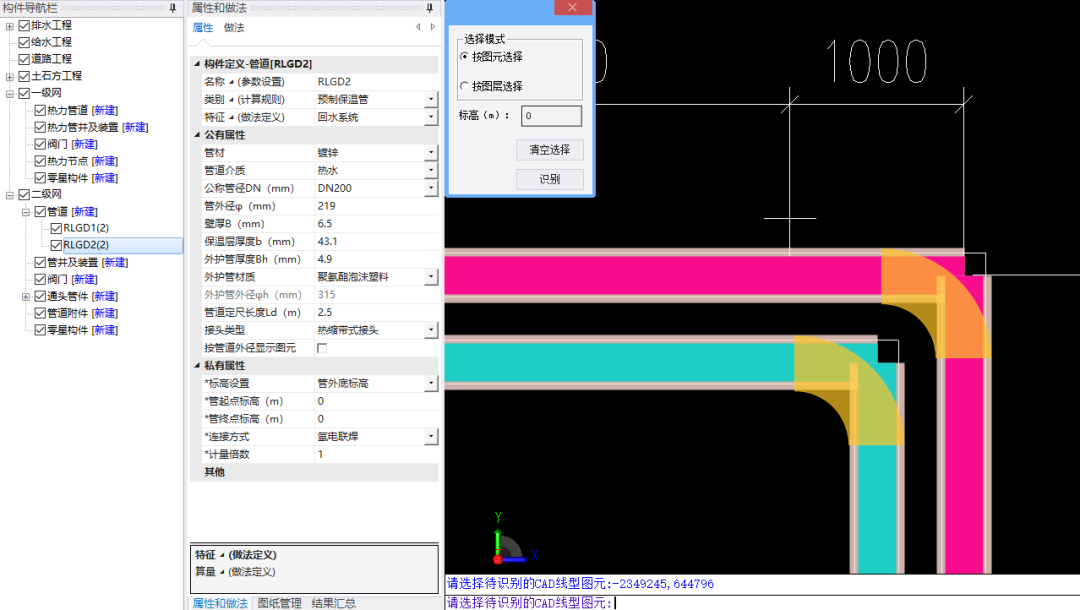The image size is (1080, 610).
Task: Collapse the 二级网 tree node
Action: (x=10, y=195)
